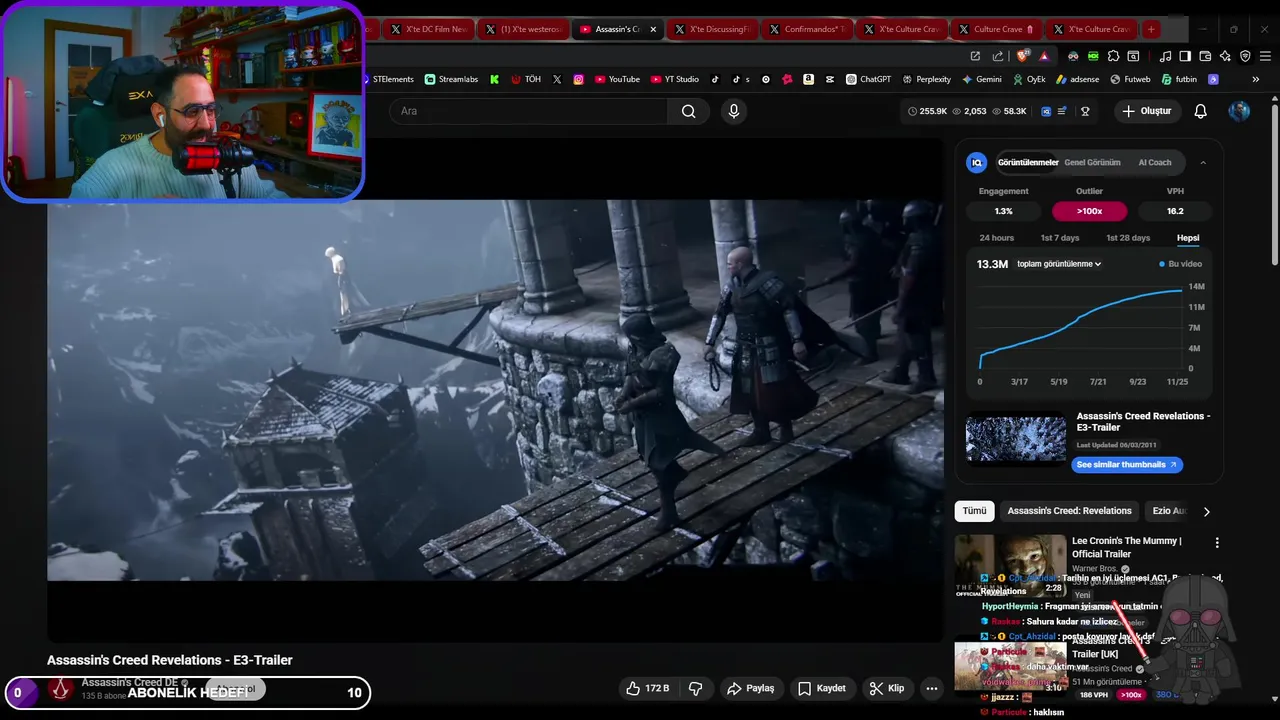This screenshot has height=720, width=1280.
Task: Click the vidIQ panel video thumbnail
Action: pos(1015,440)
